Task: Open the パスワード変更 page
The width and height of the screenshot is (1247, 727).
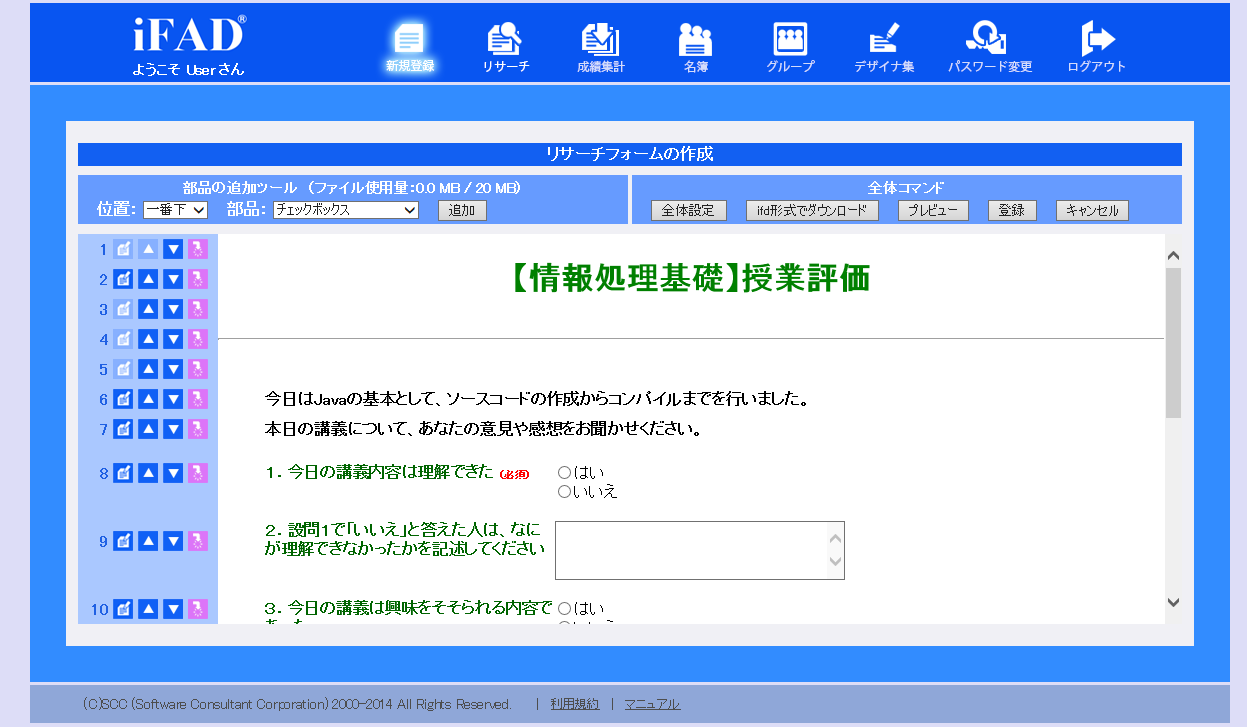Action: [990, 47]
